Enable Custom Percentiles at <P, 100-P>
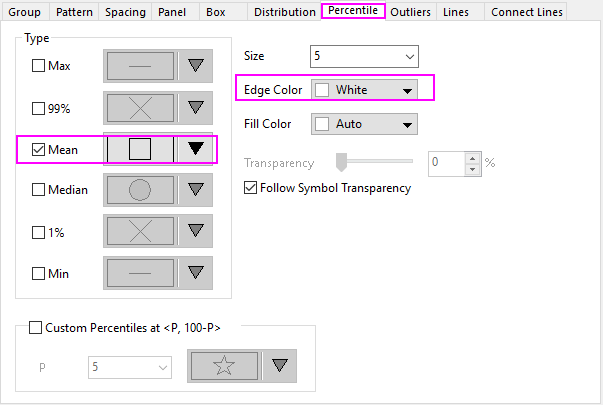 (x=37, y=328)
